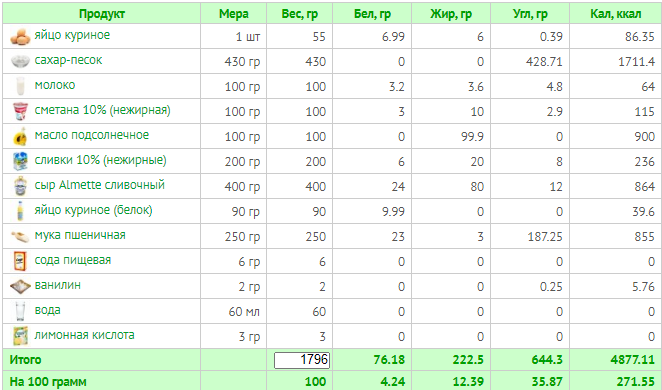Click per-100g protein value 4.24

(x=392, y=382)
